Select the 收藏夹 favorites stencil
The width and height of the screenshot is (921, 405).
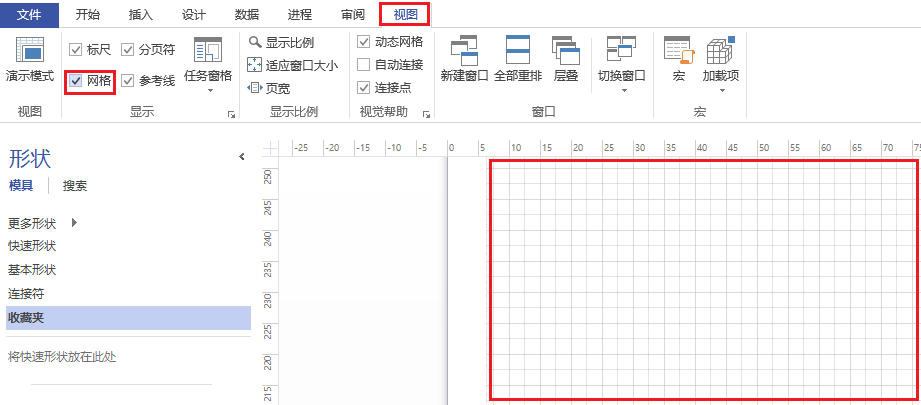128,318
